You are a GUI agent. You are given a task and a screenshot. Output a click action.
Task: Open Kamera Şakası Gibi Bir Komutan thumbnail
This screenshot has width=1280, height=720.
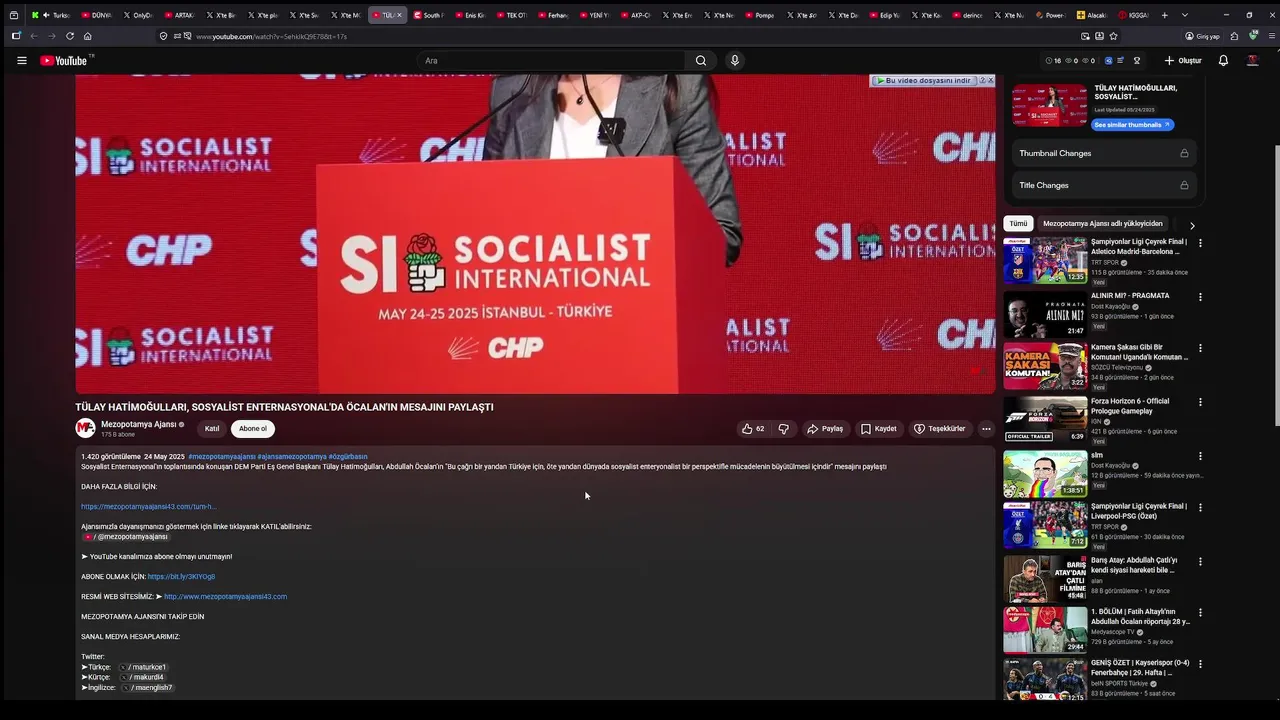click(1045, 366)
